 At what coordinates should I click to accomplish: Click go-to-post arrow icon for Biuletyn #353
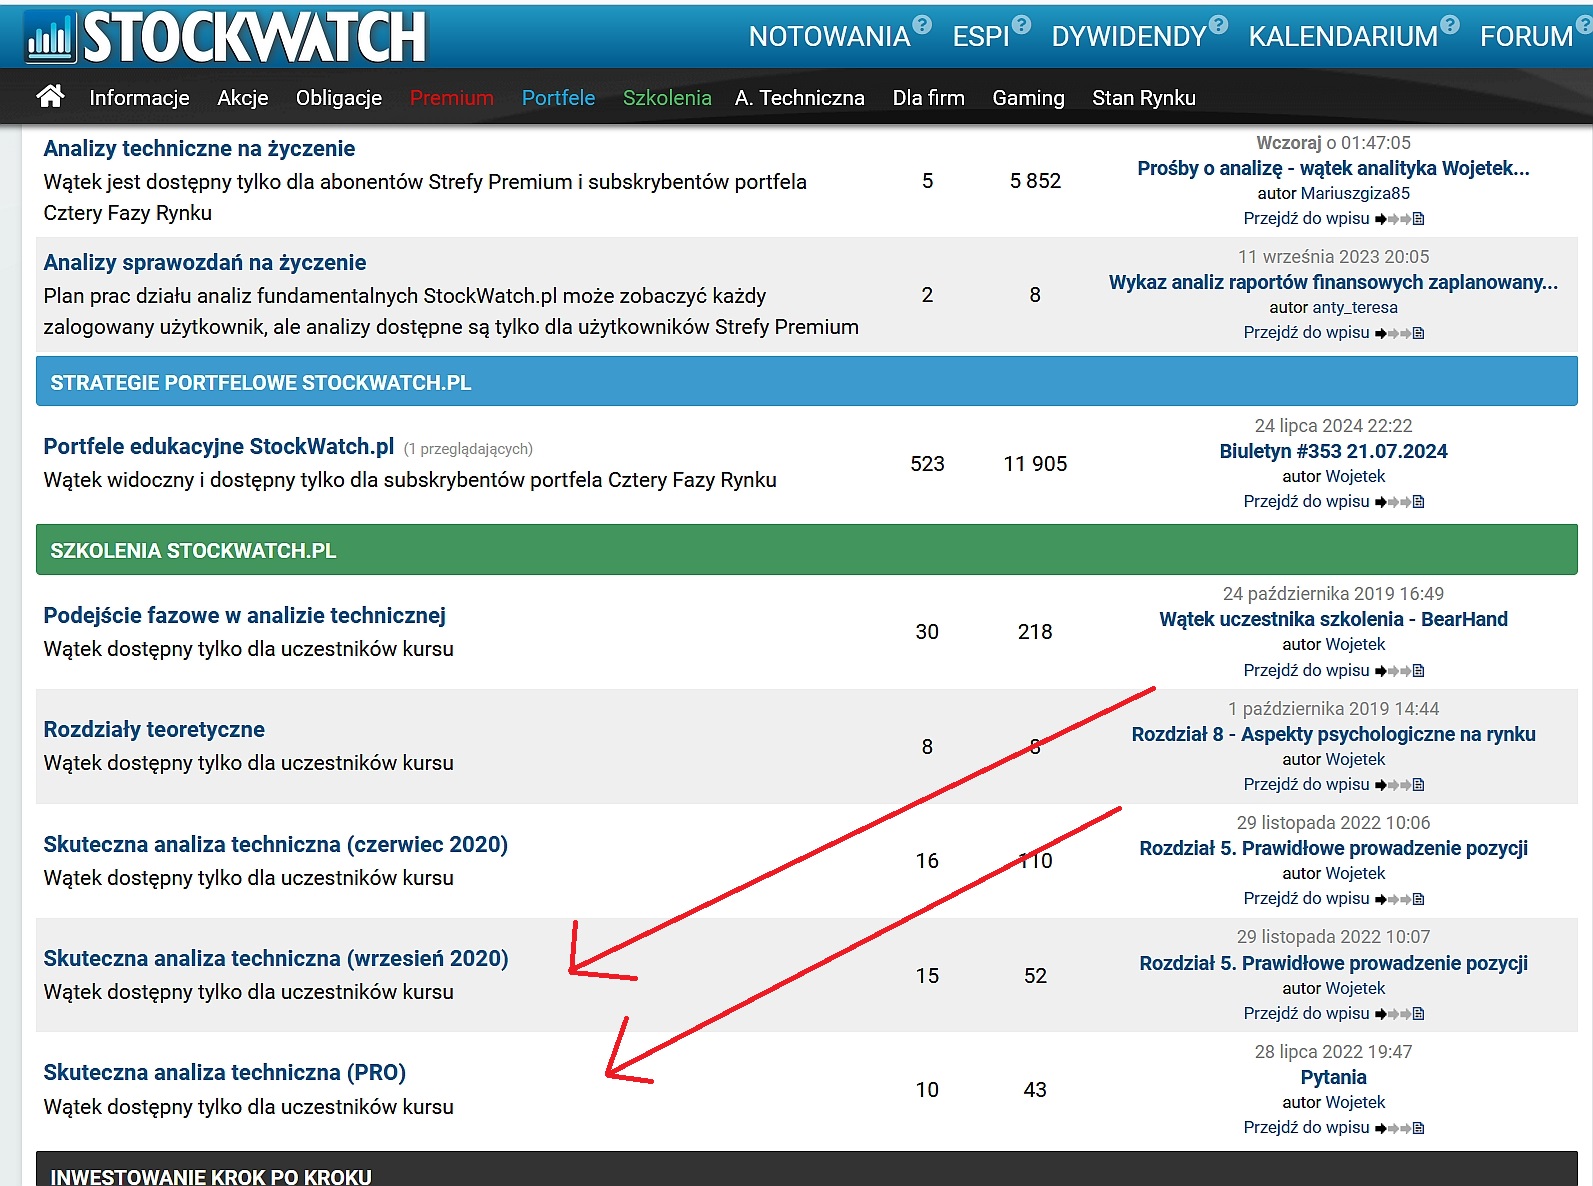click(x=1399, y=502)
